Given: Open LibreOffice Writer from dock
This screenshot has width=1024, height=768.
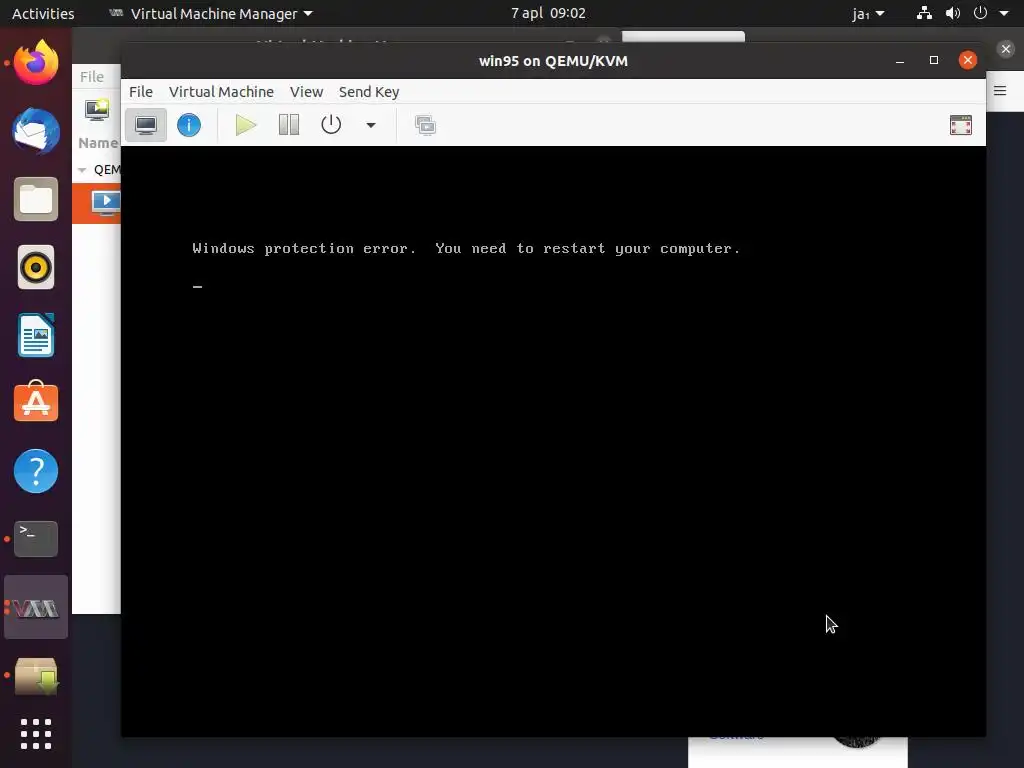Looking at the screenshot, I should [x=36, y=335].
